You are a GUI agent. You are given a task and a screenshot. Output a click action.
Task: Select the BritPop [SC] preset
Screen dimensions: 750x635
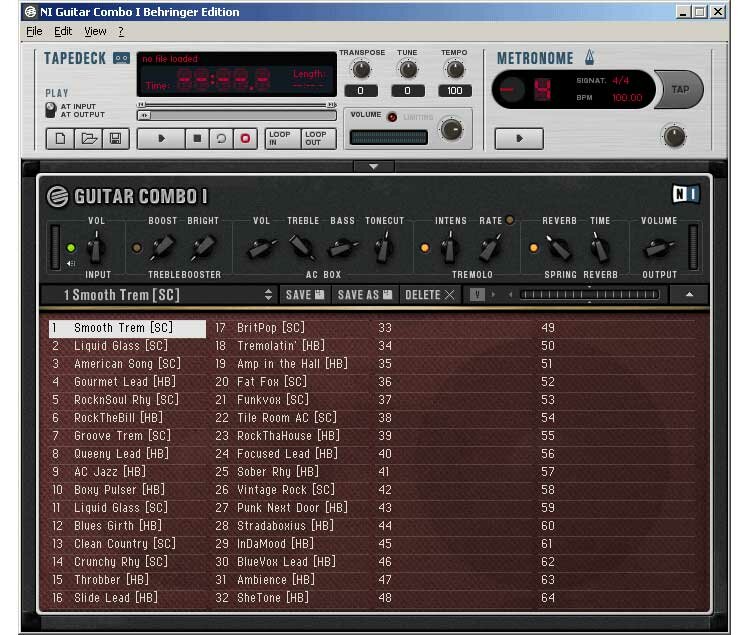point(271,328)
